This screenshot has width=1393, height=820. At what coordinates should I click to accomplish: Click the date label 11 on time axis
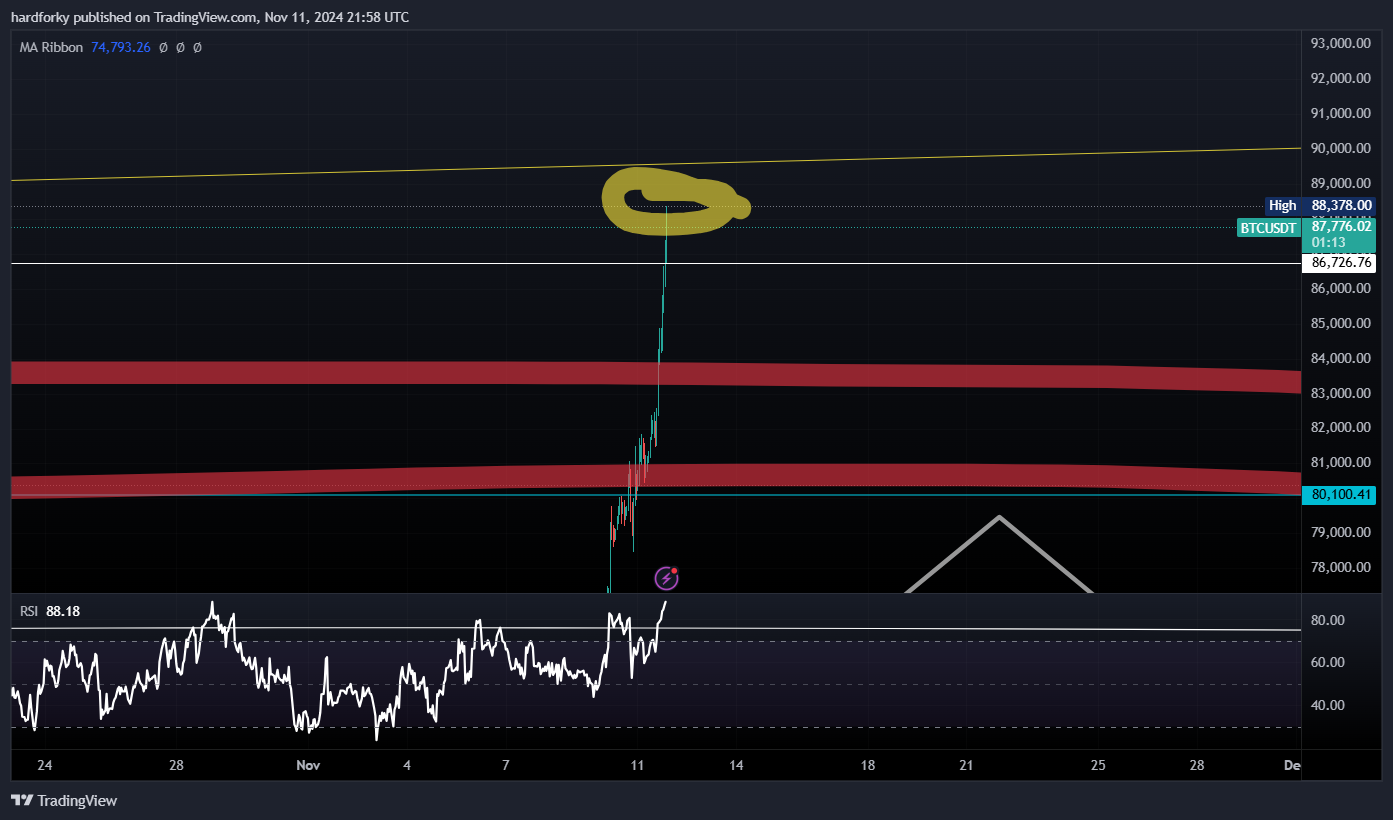[638, 765]
